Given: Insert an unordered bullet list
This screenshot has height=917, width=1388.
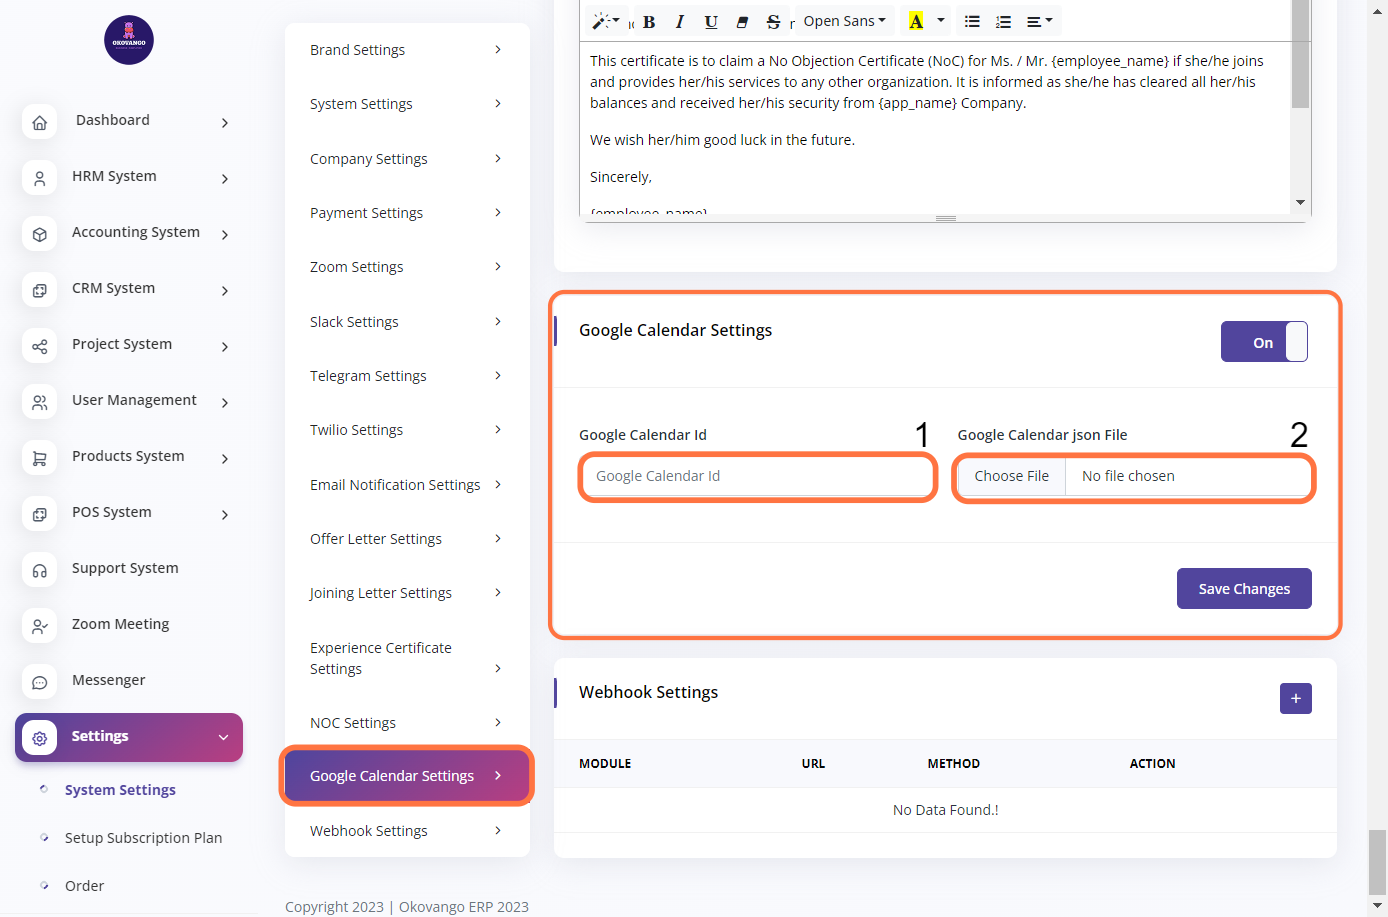Looking at the screenshot, I should [972, 21].
